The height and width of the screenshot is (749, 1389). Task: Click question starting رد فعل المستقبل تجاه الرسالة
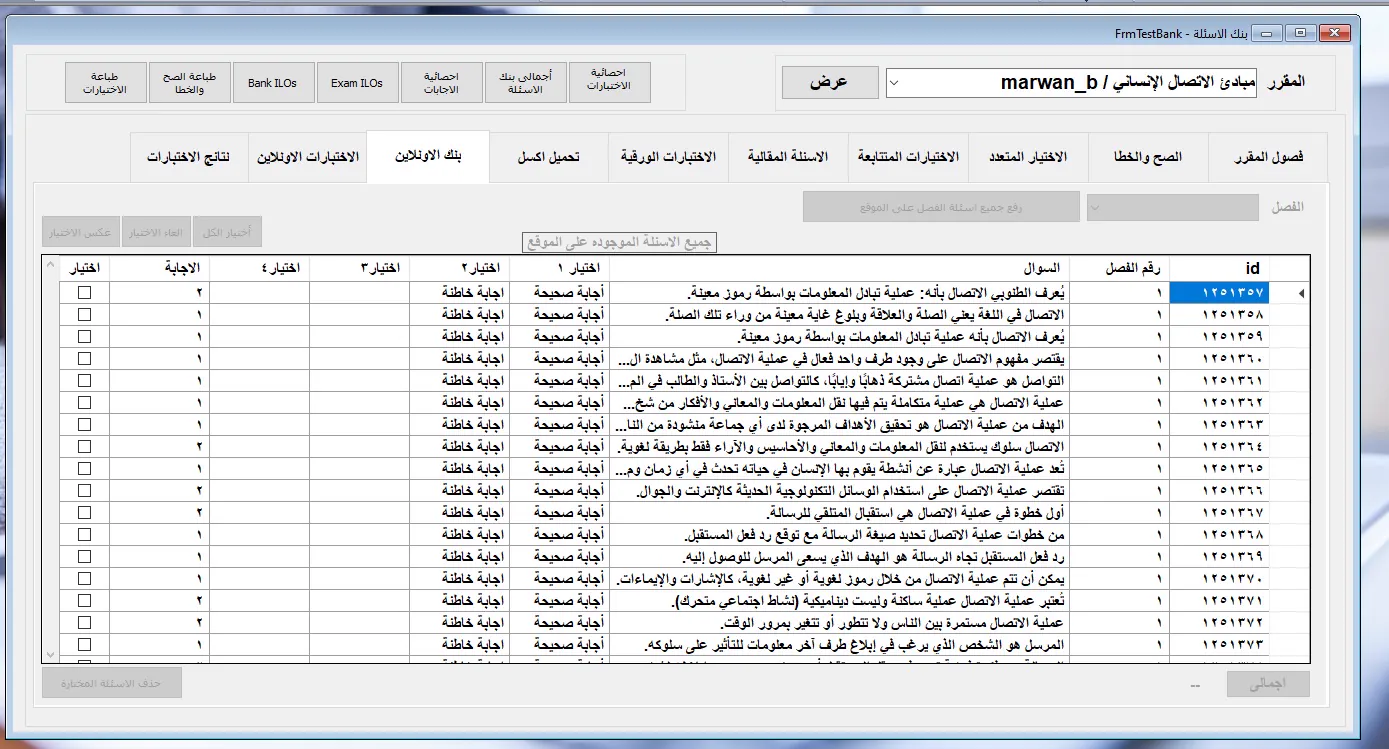(x=839, y=557)
